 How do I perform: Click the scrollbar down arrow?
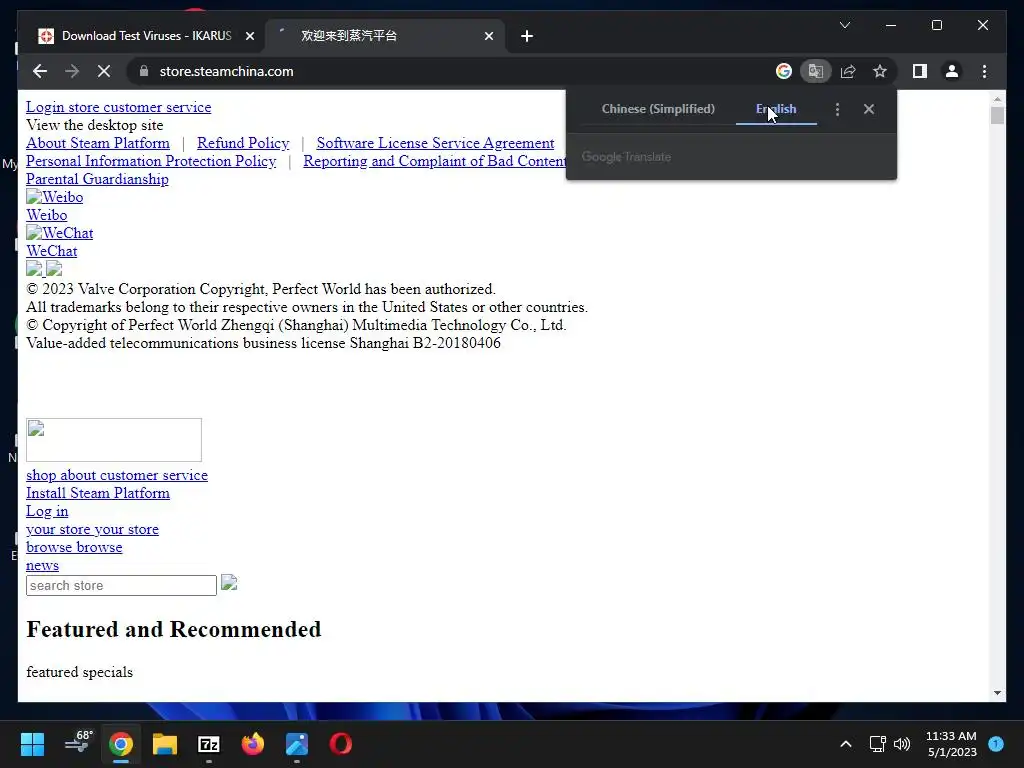(x=997, y=693)
